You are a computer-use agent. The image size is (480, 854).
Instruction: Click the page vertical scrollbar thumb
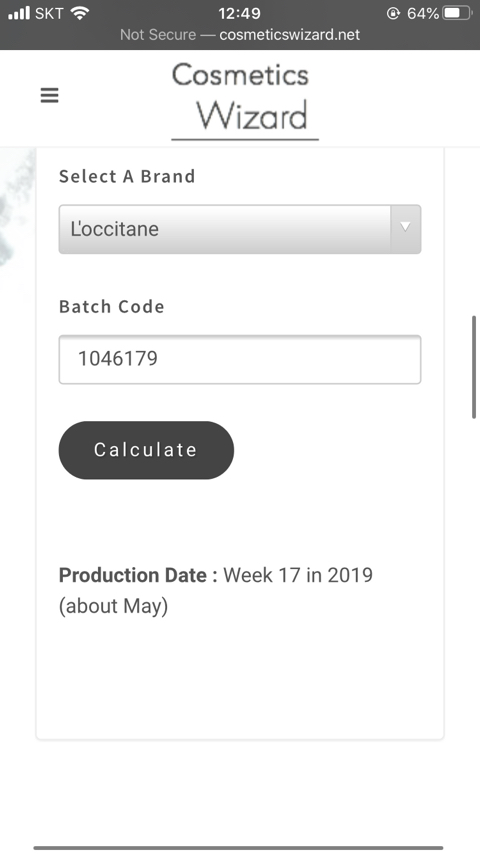coord(473,367)
